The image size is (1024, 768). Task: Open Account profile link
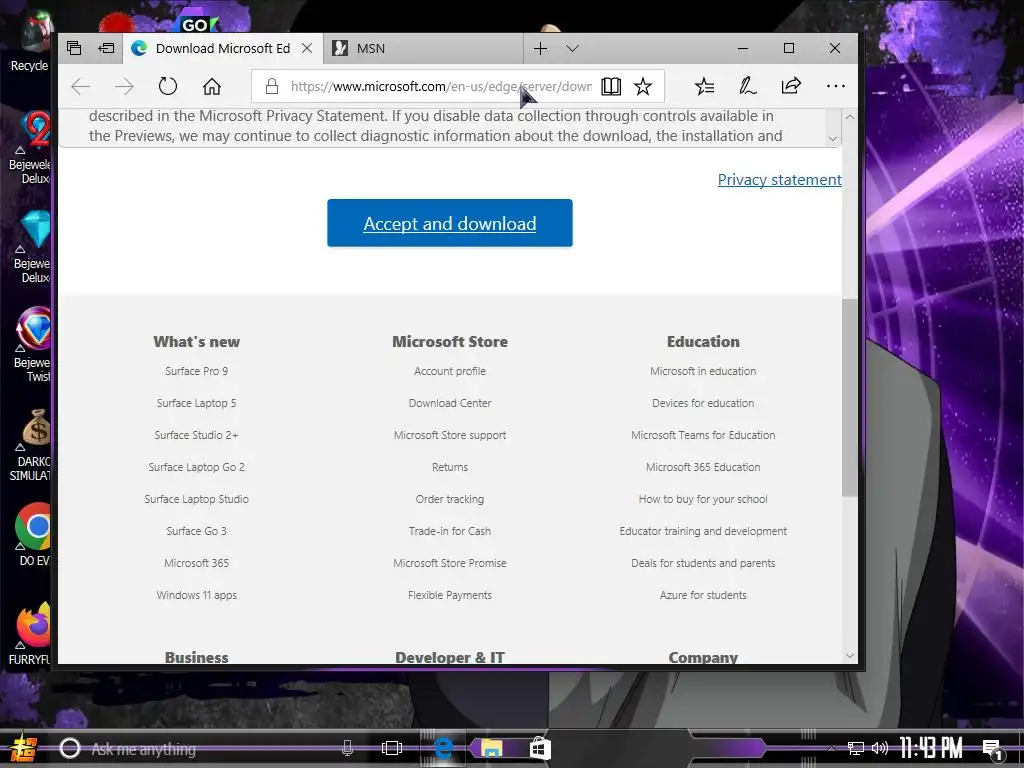click(450, 371)
